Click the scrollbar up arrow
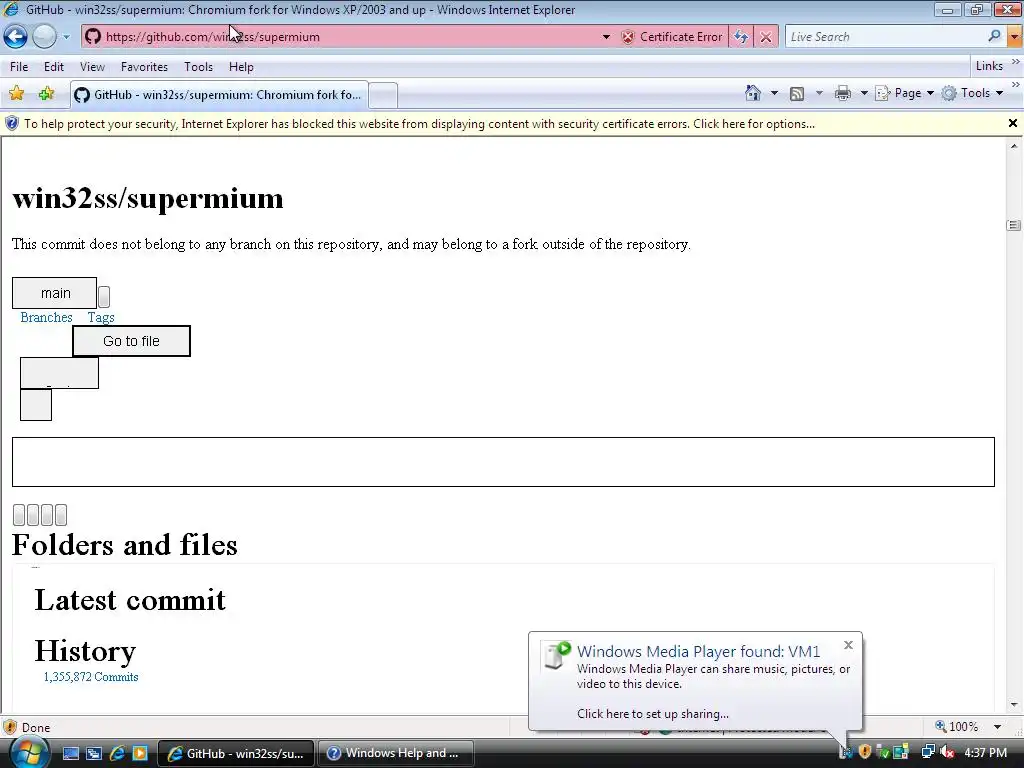This screenshot has height=768, width=1024. pyautogui.click(x=1014, y=146)
